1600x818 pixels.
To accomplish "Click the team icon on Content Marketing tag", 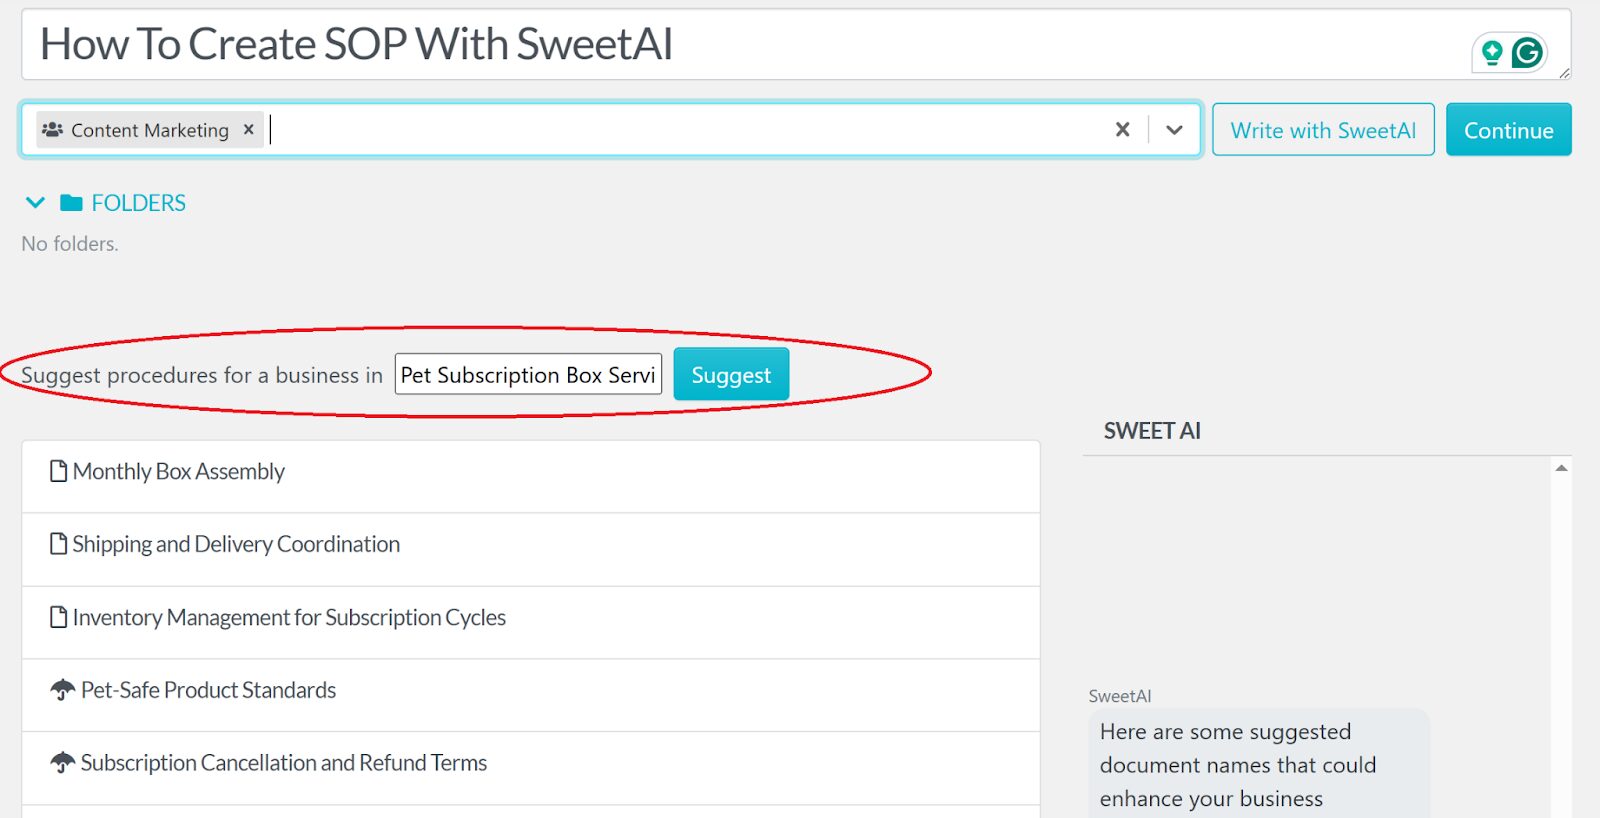I will pyautogui.click(x=52, y=129).
